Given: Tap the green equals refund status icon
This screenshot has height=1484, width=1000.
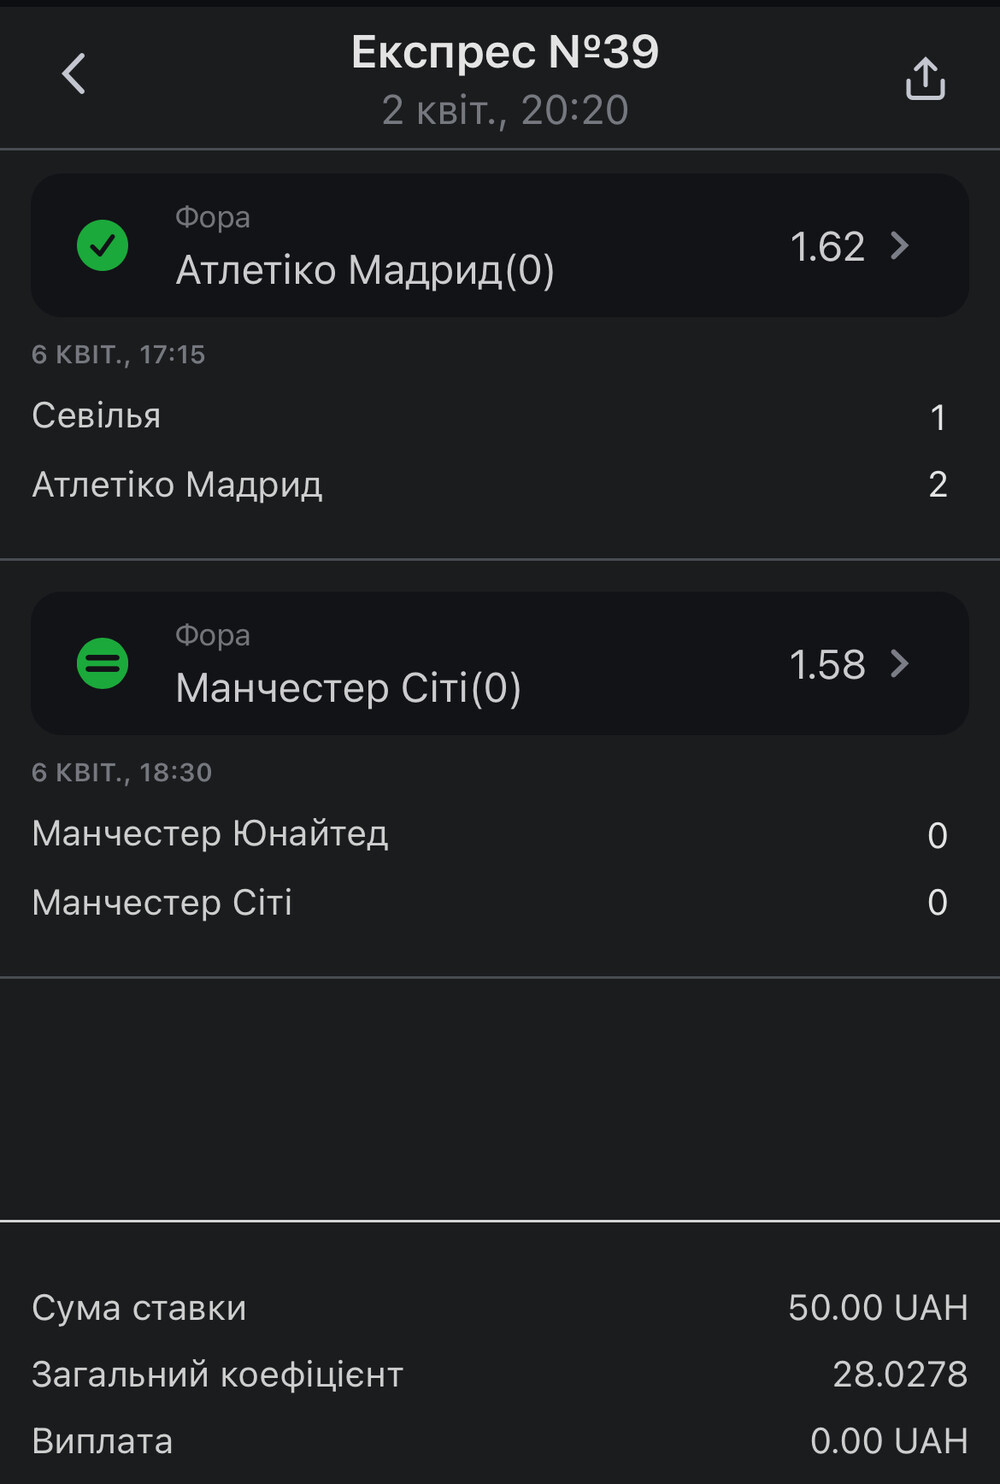Looking at the screenshot, I should (102, 663).
